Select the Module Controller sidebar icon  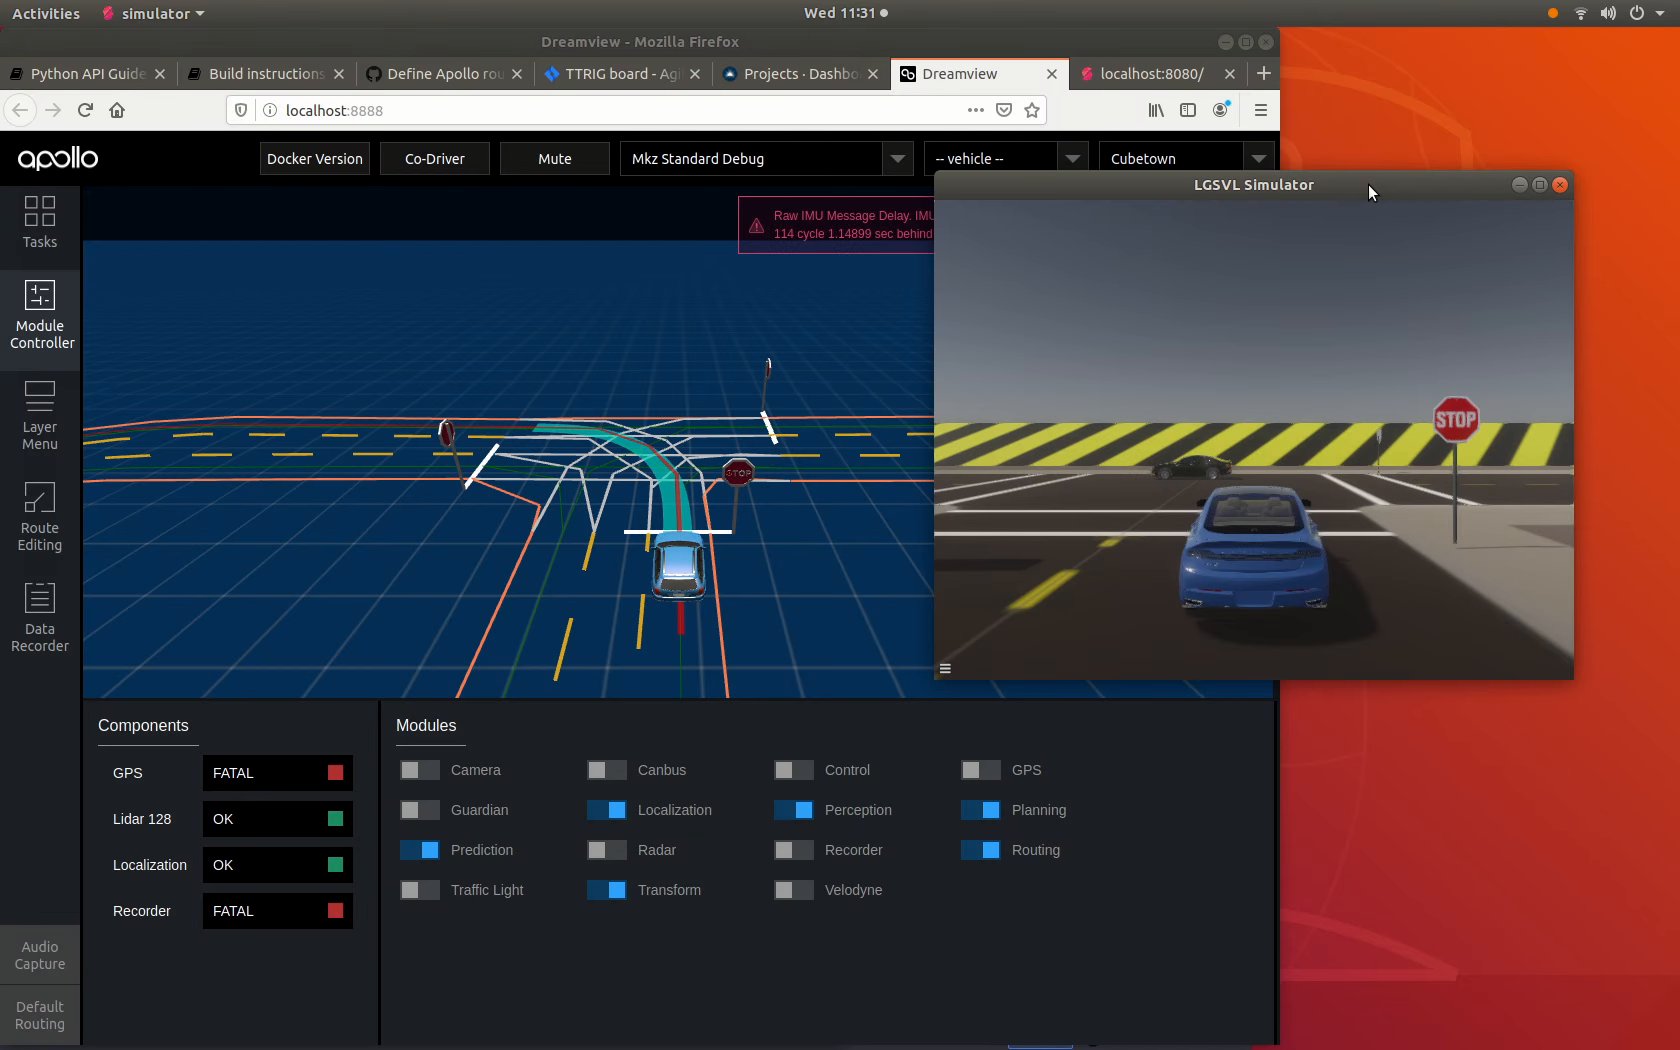(40, 315)
